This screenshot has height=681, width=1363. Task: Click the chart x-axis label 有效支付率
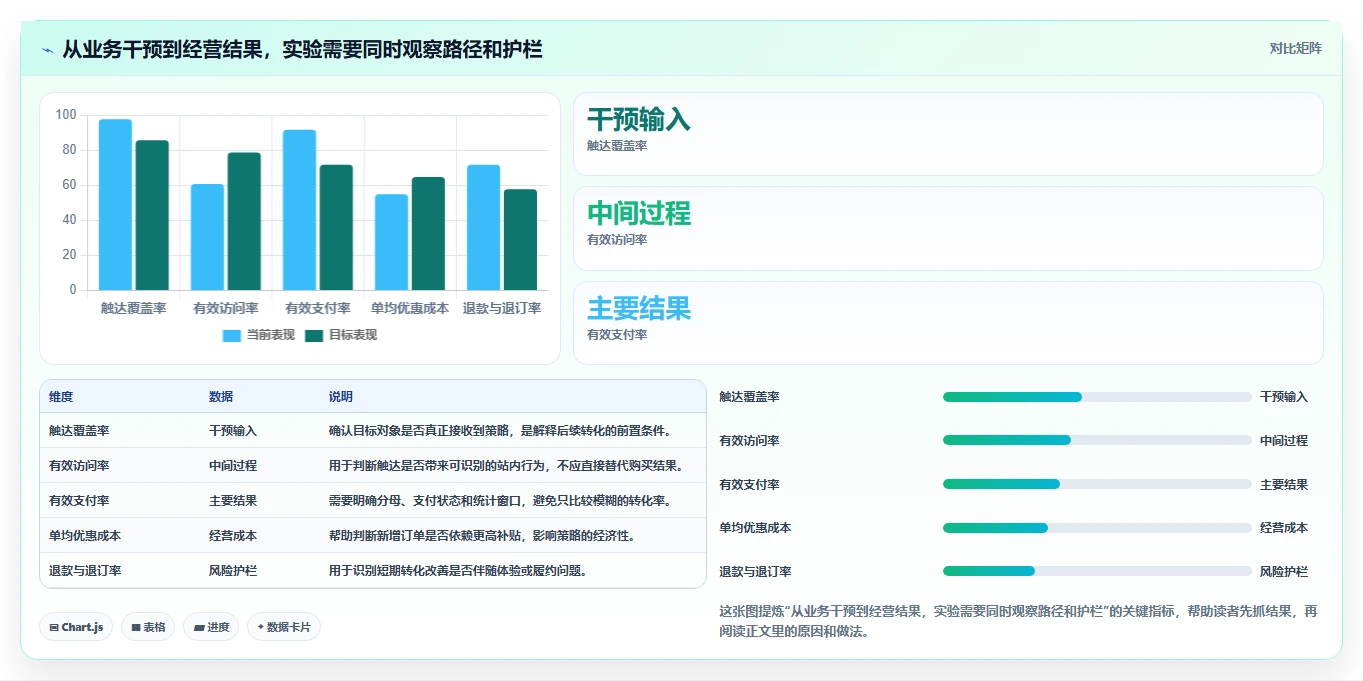pos(318,309)
